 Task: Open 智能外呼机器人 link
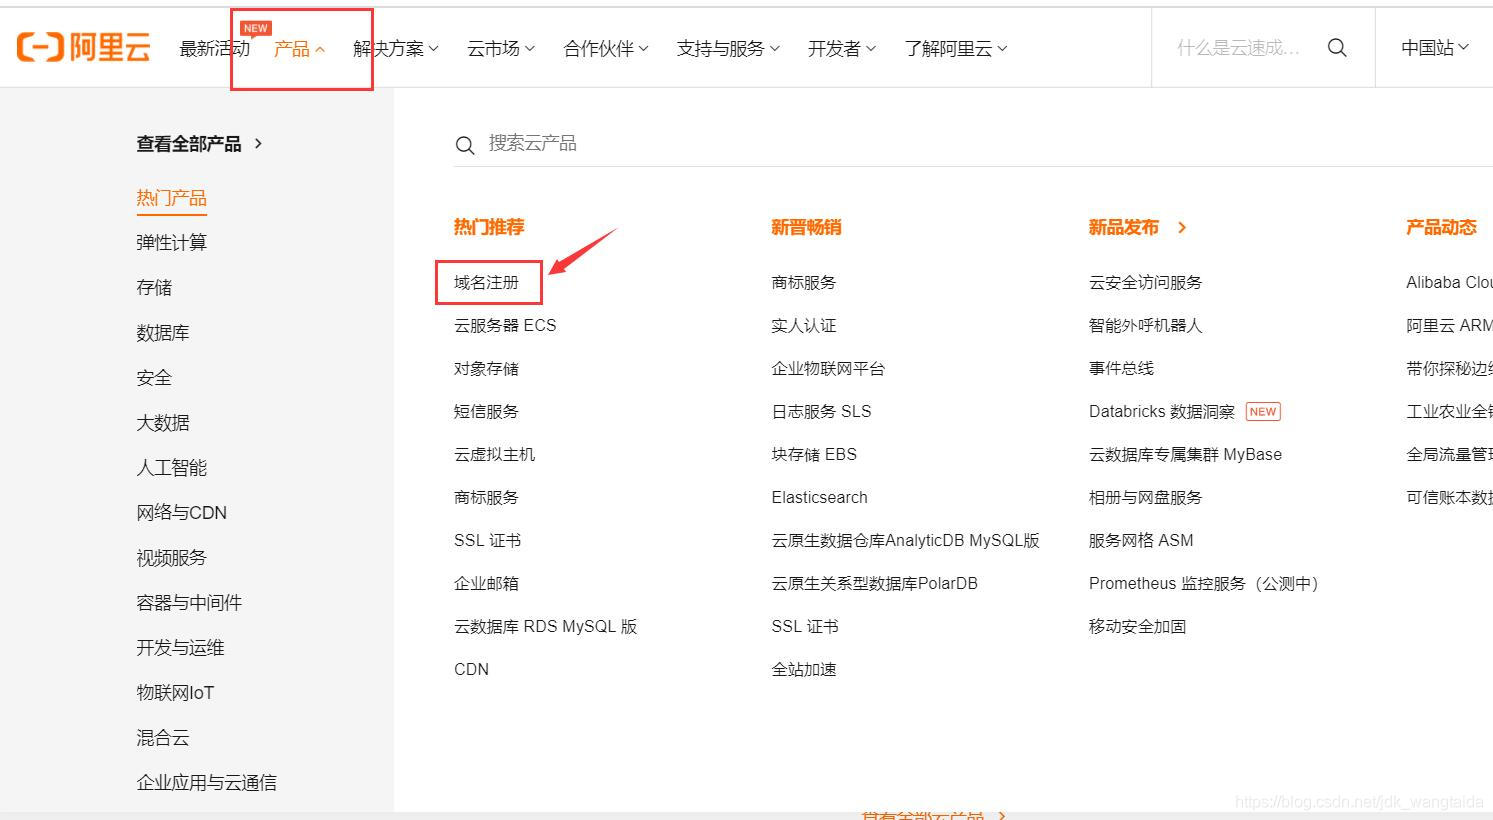click(1145, 325)
